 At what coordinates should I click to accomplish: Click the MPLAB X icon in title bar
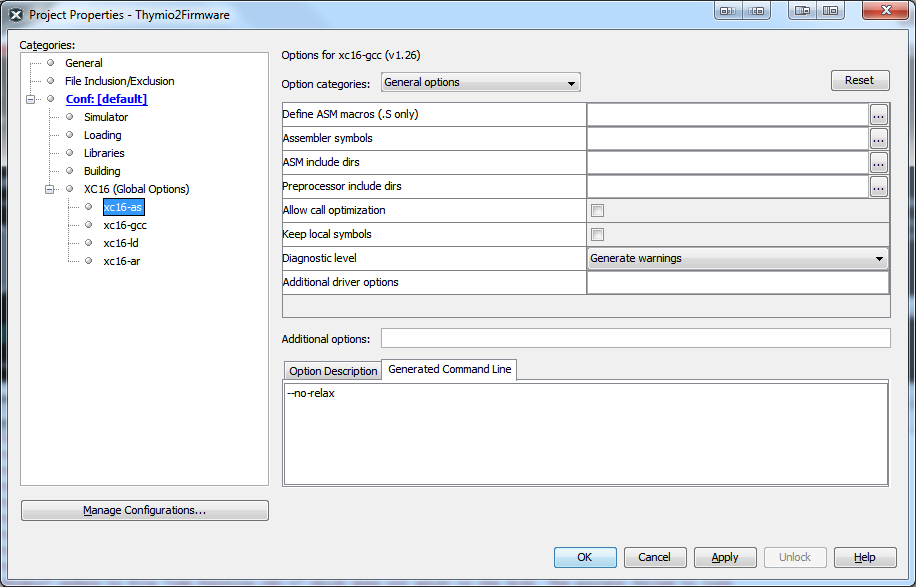click(x=16, y=15)
